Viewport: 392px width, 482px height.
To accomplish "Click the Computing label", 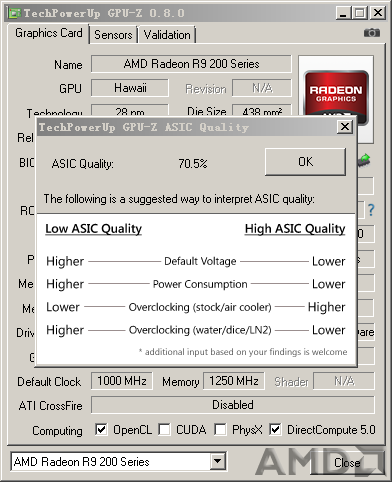I will point(57,431).
